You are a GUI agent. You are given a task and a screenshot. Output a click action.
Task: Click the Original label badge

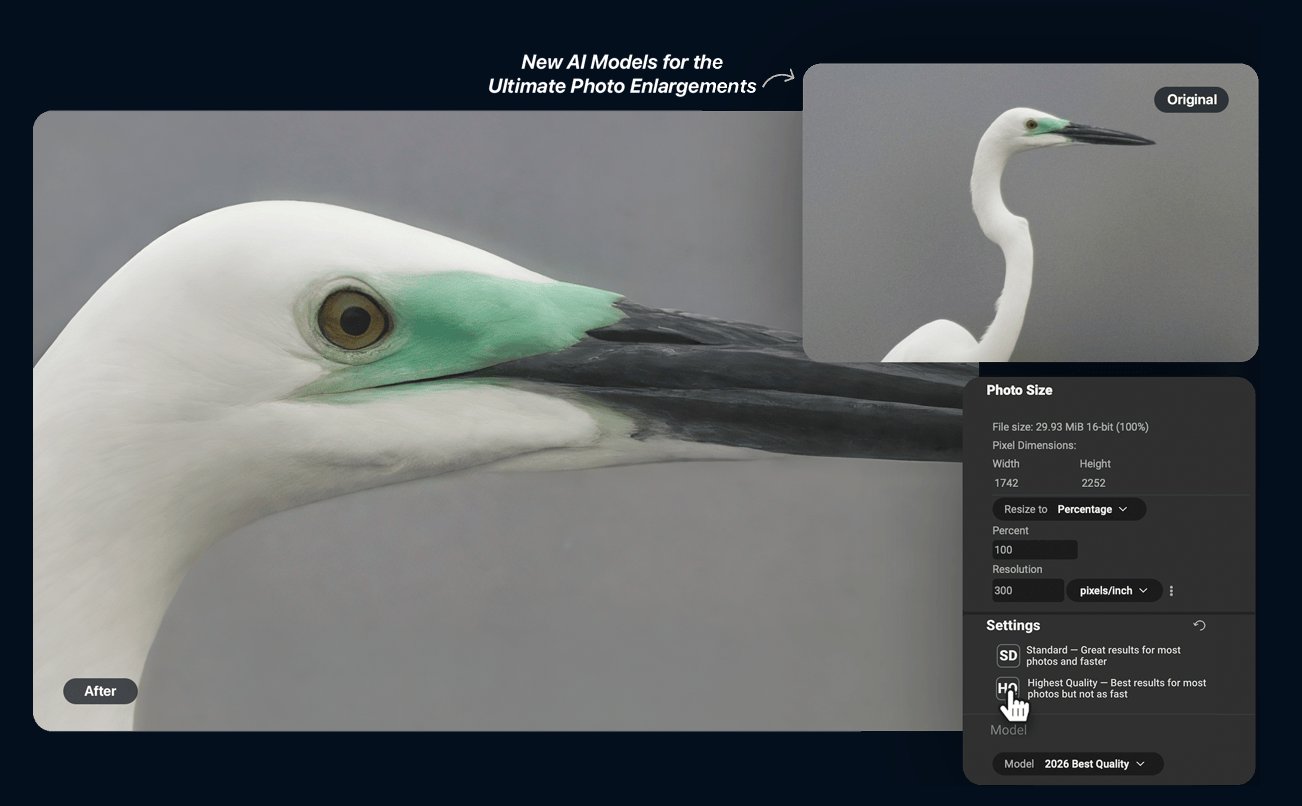[x=1191, y=100]
